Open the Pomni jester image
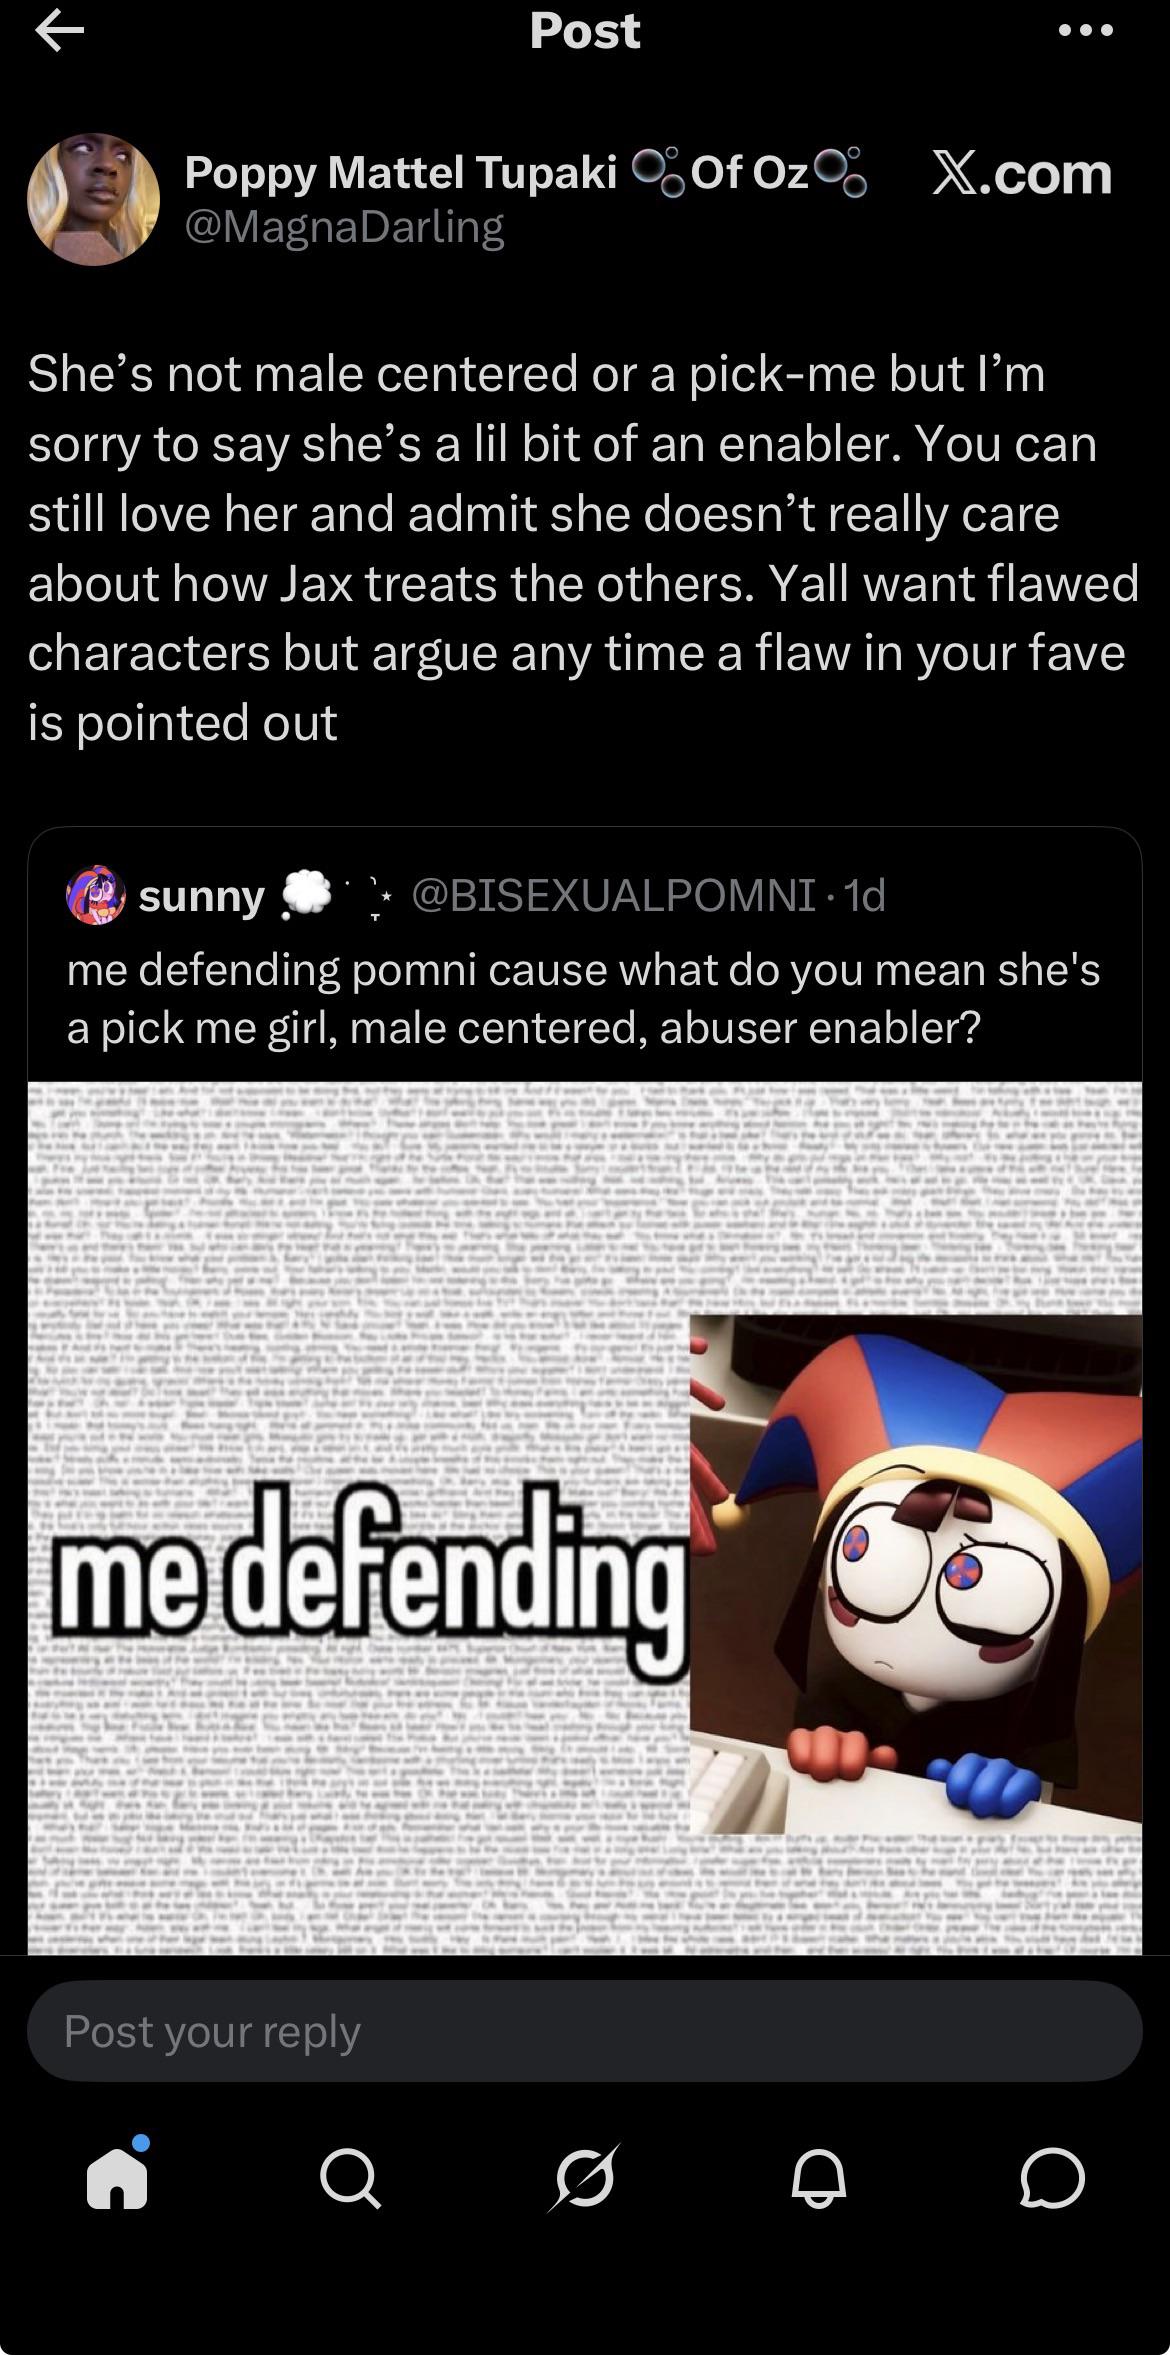This screenshot has height=2355, width=1170. (x=916, y=1574)
